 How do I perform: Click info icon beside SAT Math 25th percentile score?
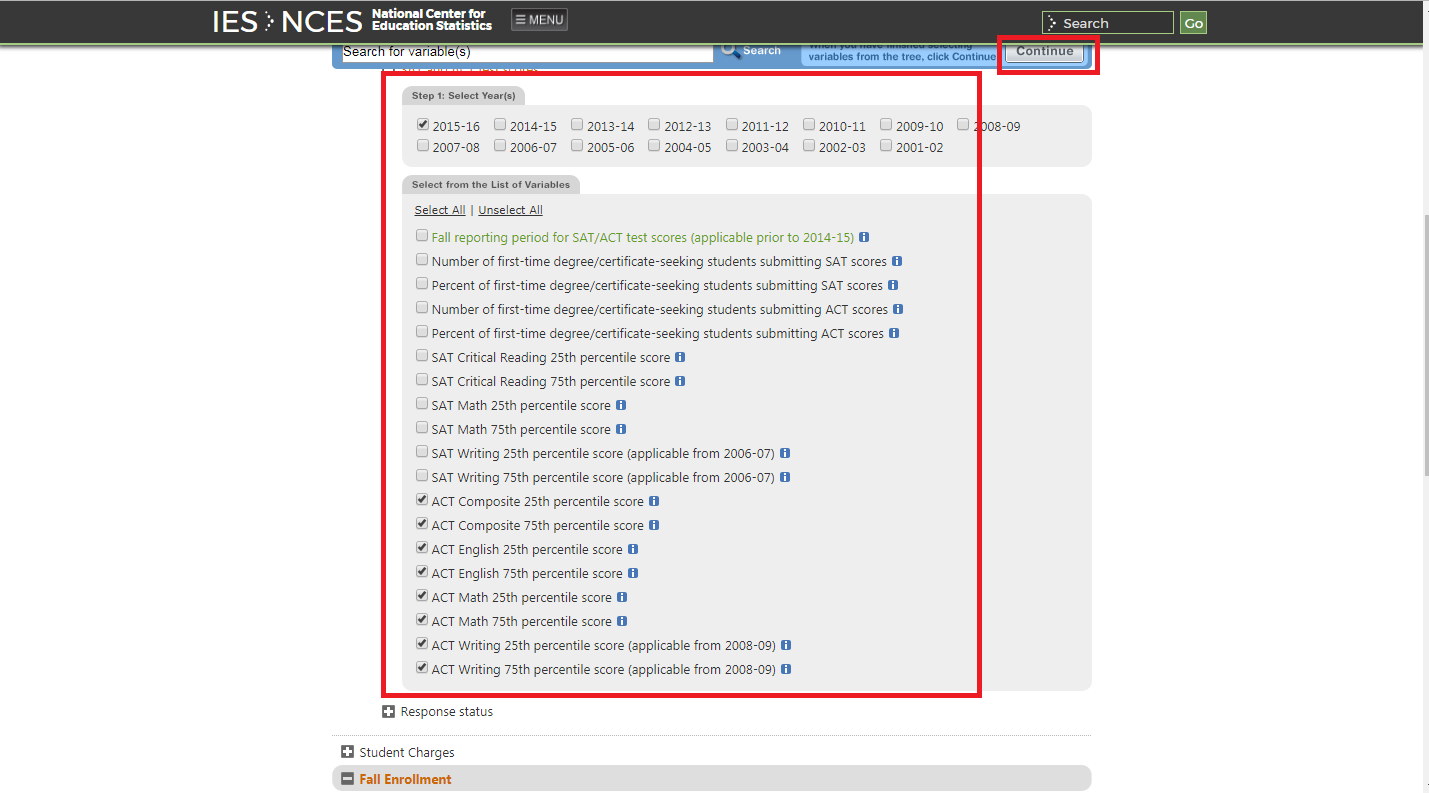(x=621, y=405)
